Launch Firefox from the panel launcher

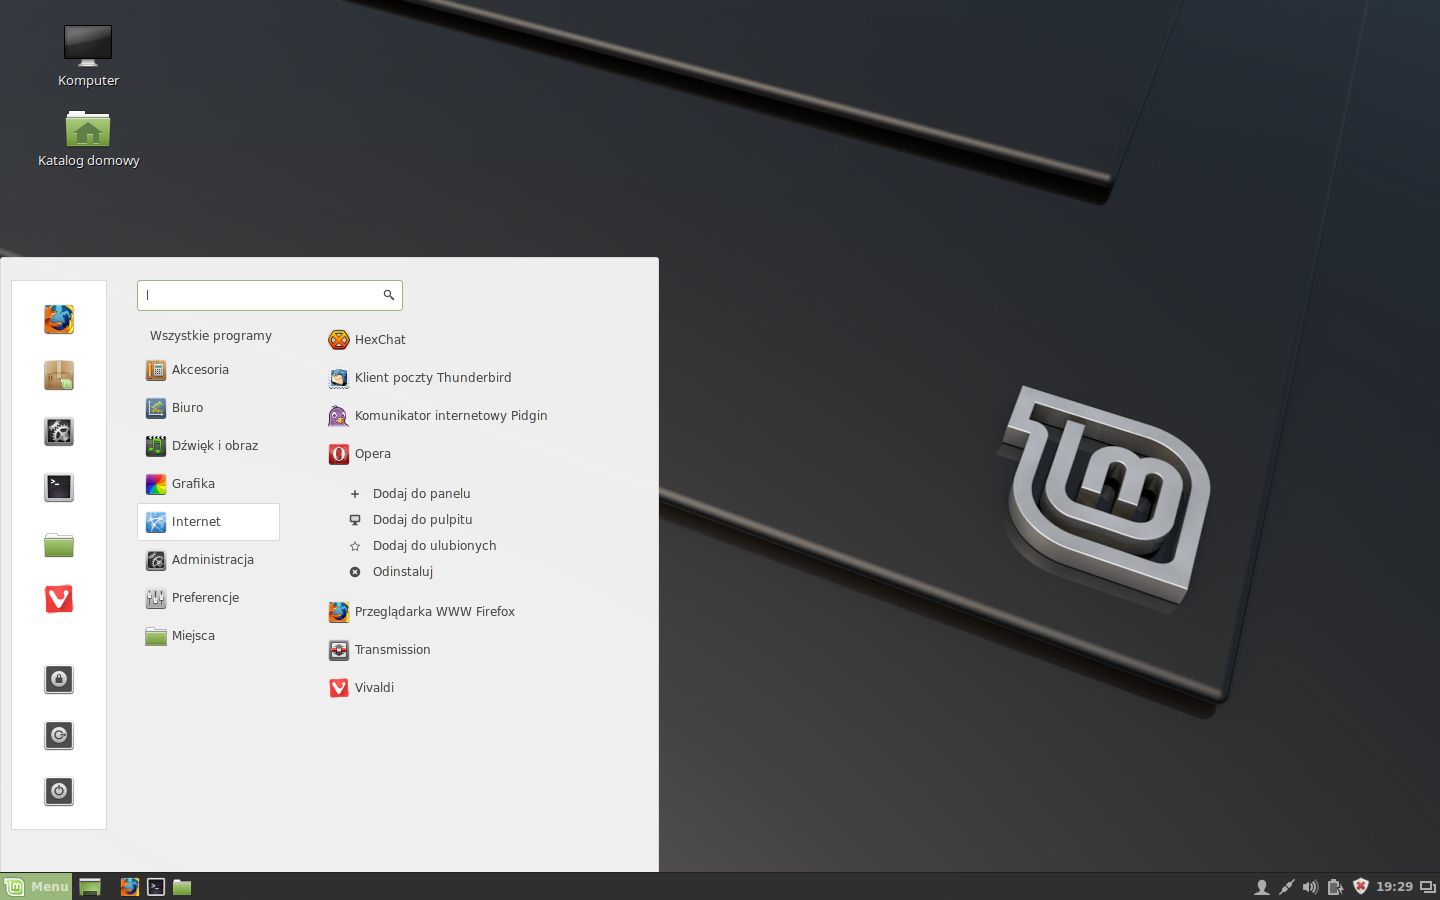(130, 887)
